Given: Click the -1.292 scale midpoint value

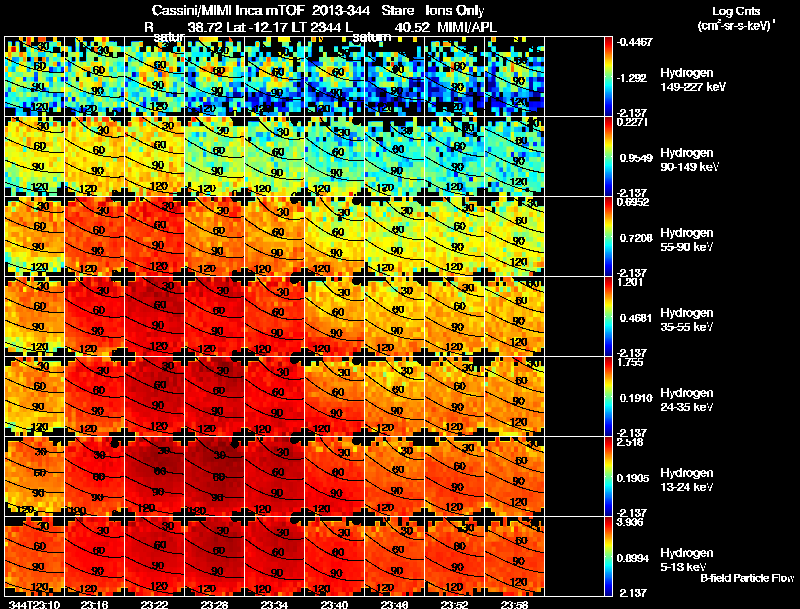Looking at the screenshot, I should (x=632, y=78).
